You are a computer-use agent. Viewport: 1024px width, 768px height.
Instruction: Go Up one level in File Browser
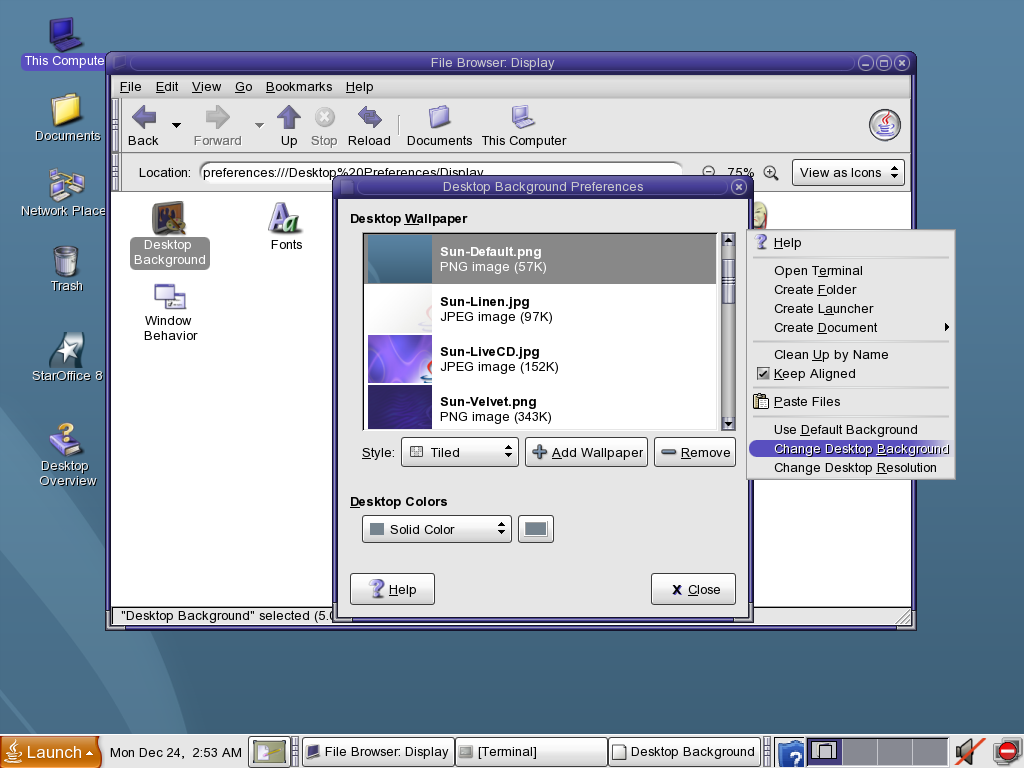tap(289, 125)
